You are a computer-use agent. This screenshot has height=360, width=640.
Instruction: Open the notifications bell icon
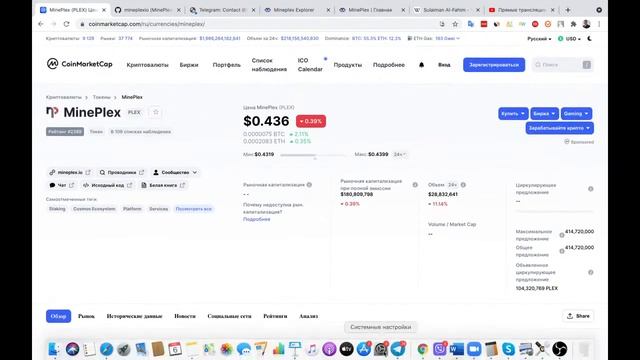pos(422,64)
